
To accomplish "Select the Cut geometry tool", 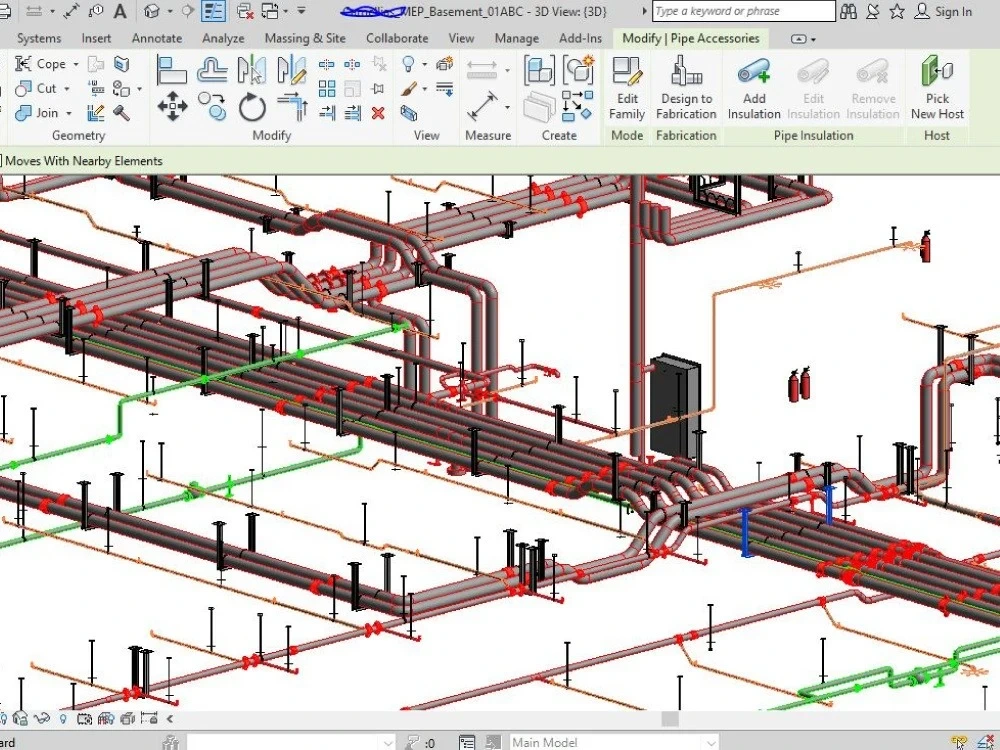I will 36,88.
